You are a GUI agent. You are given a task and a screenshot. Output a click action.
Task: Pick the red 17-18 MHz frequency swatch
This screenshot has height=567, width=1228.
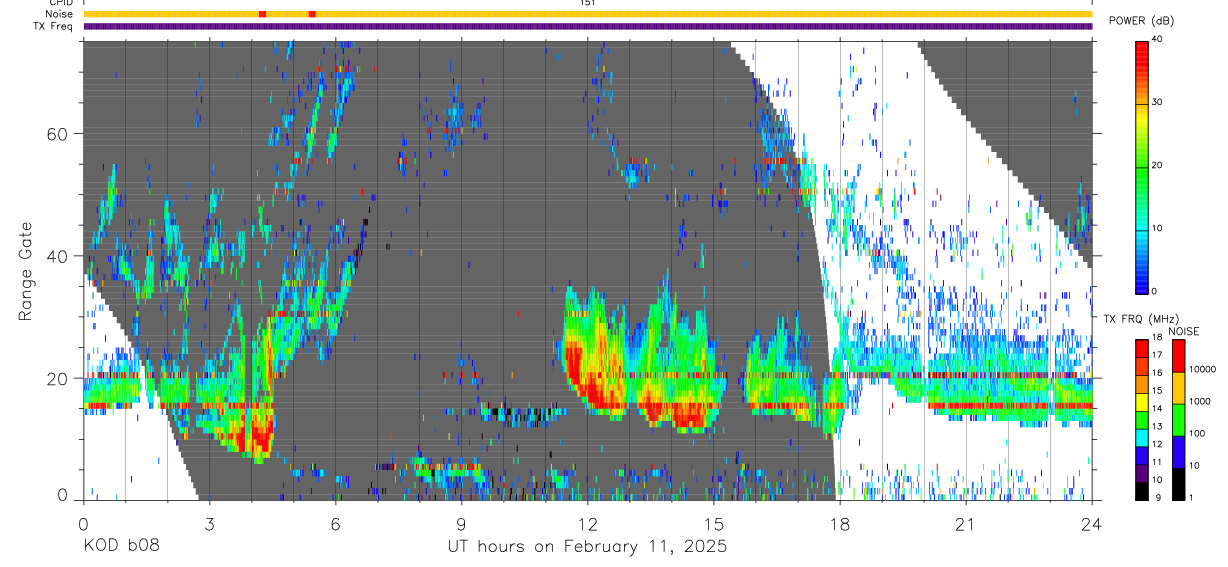click(x=1143, y=347)
